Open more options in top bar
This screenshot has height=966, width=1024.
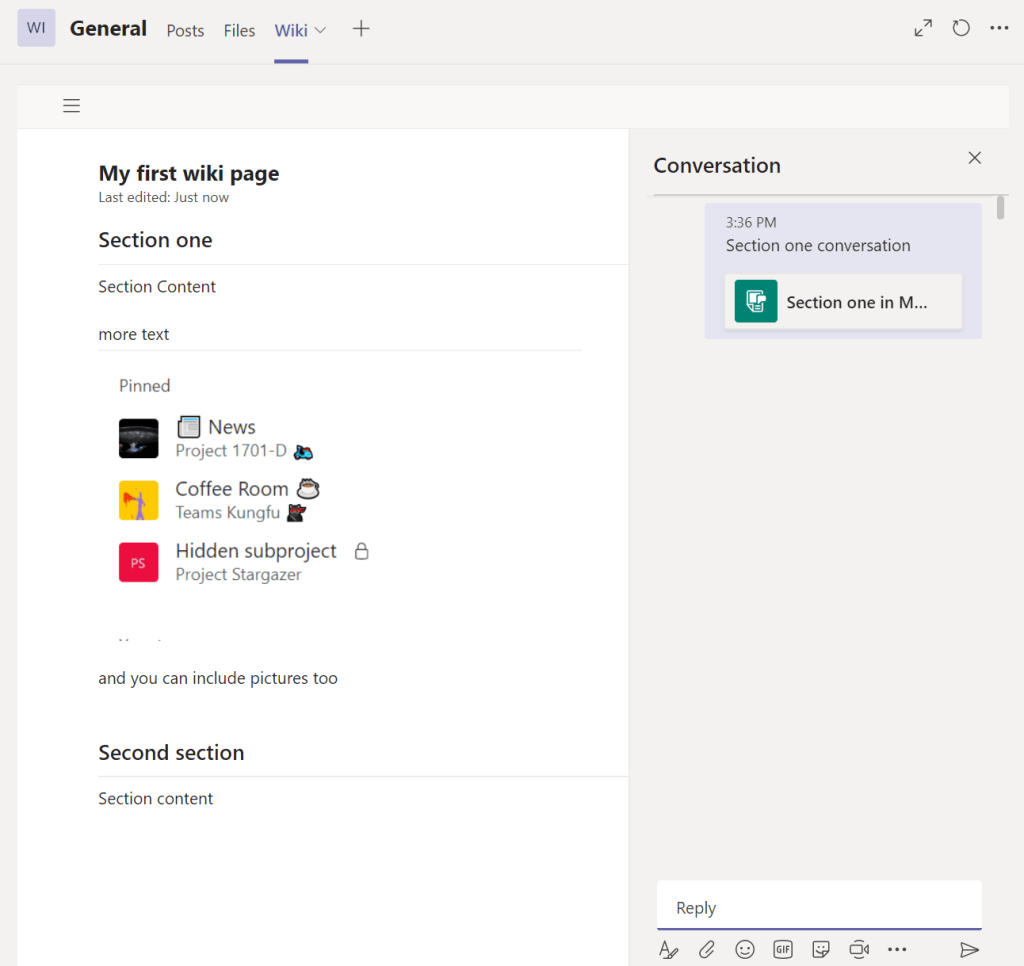pos(999,29)
